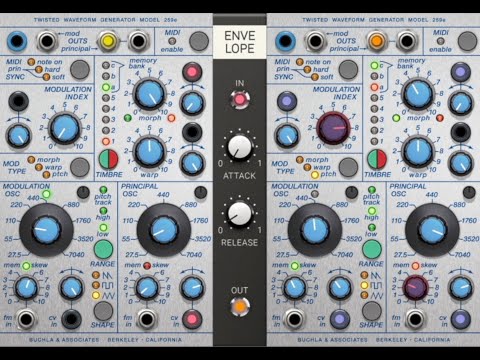Click the pink cv in jack of principal osc
This screenshot has height=360, width=480.
pos(192,319)
